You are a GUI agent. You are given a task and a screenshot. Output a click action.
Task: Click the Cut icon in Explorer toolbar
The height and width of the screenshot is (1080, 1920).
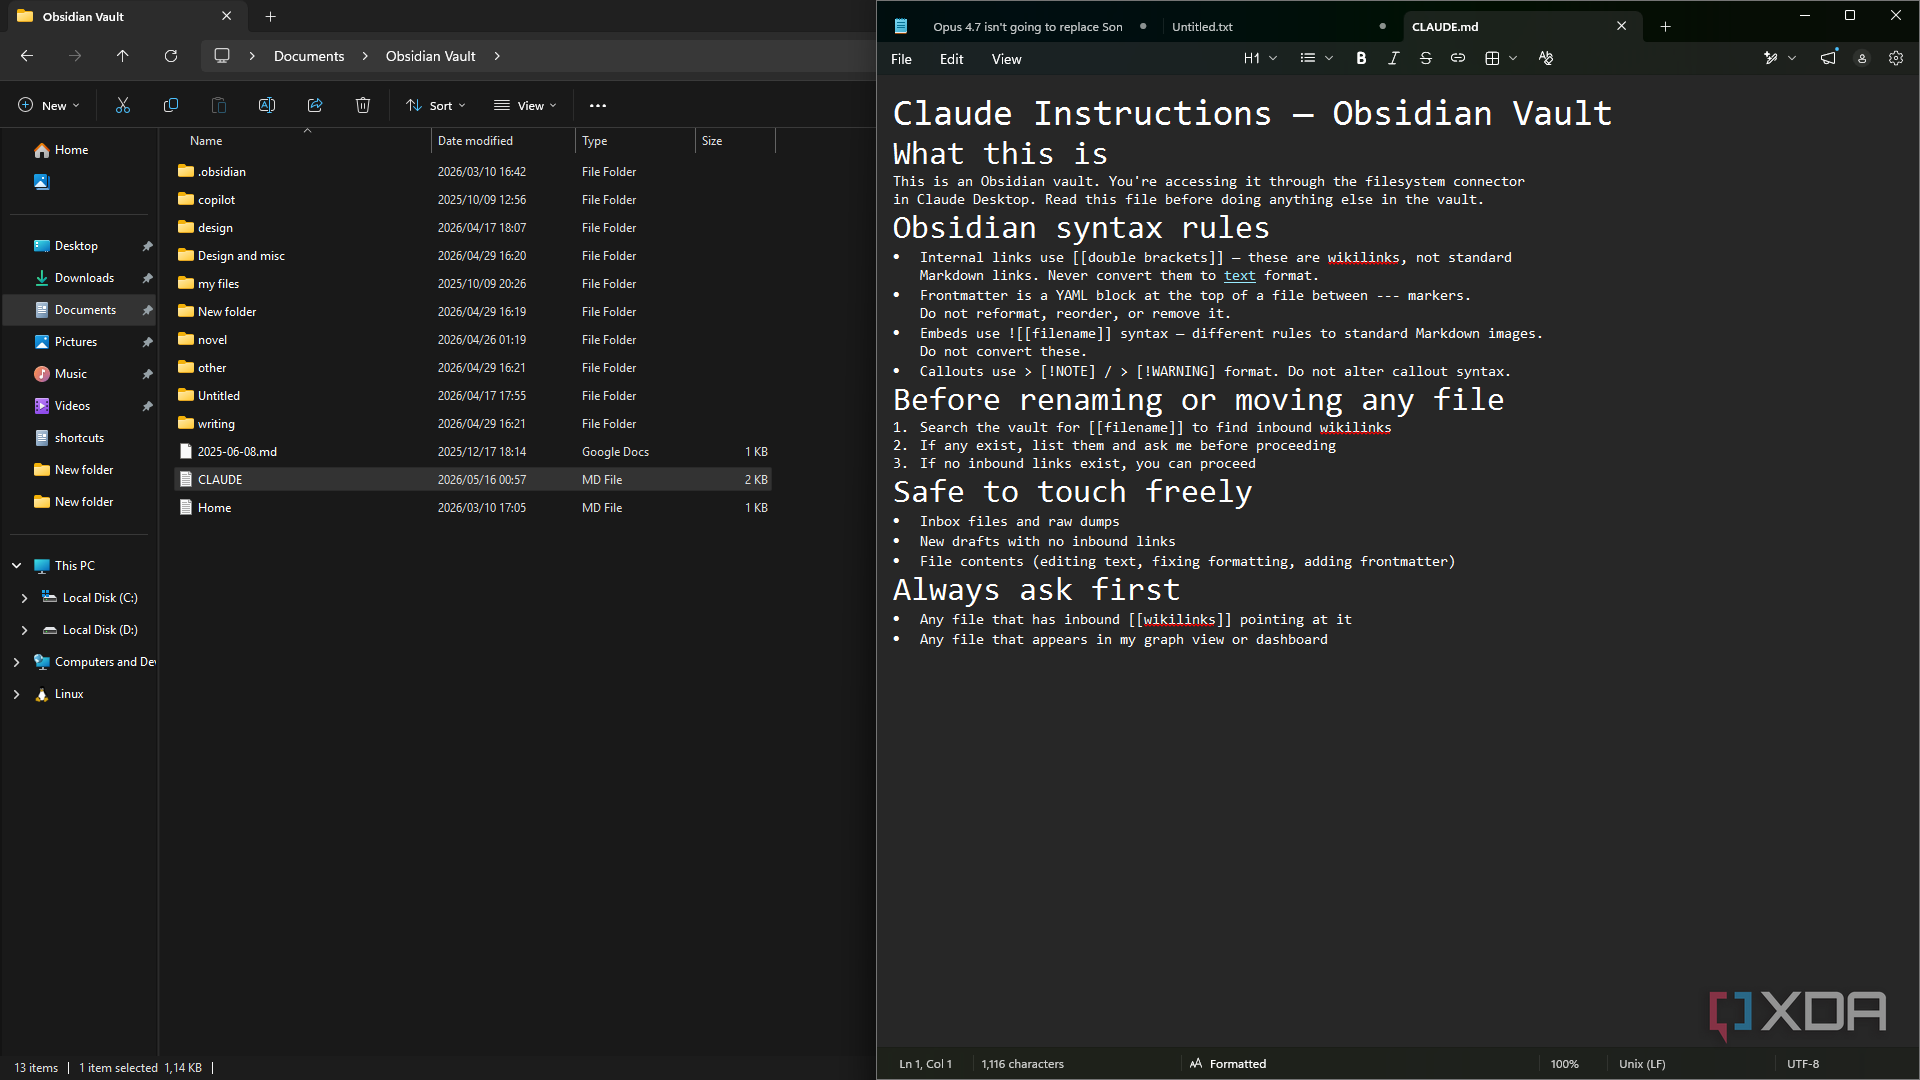coord(123,105)
